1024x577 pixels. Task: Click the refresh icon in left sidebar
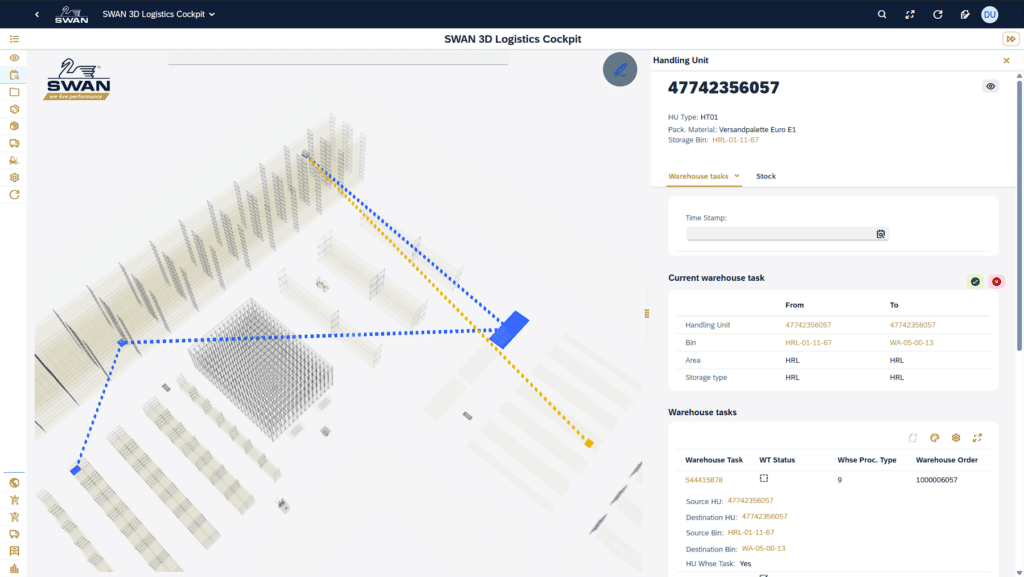click(14, 195)
